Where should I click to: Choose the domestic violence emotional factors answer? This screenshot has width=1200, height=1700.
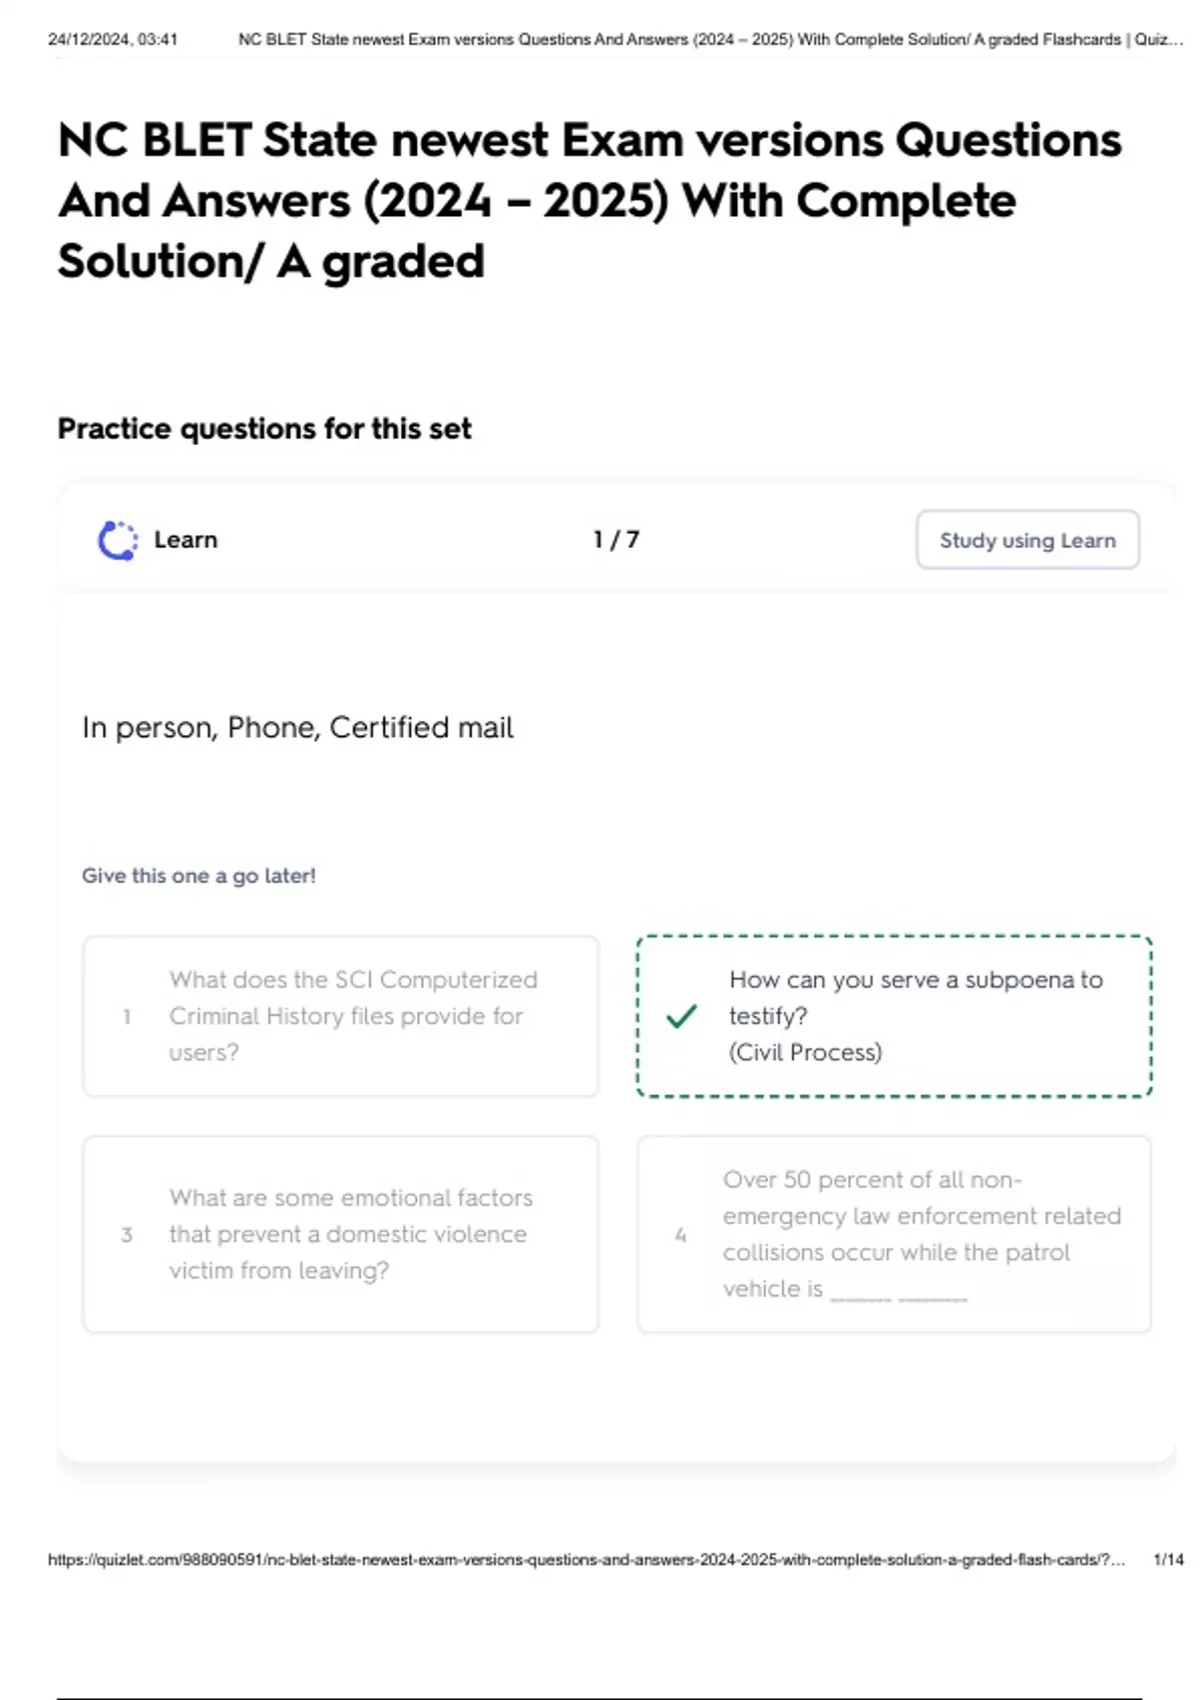[x=341, y=1234]
